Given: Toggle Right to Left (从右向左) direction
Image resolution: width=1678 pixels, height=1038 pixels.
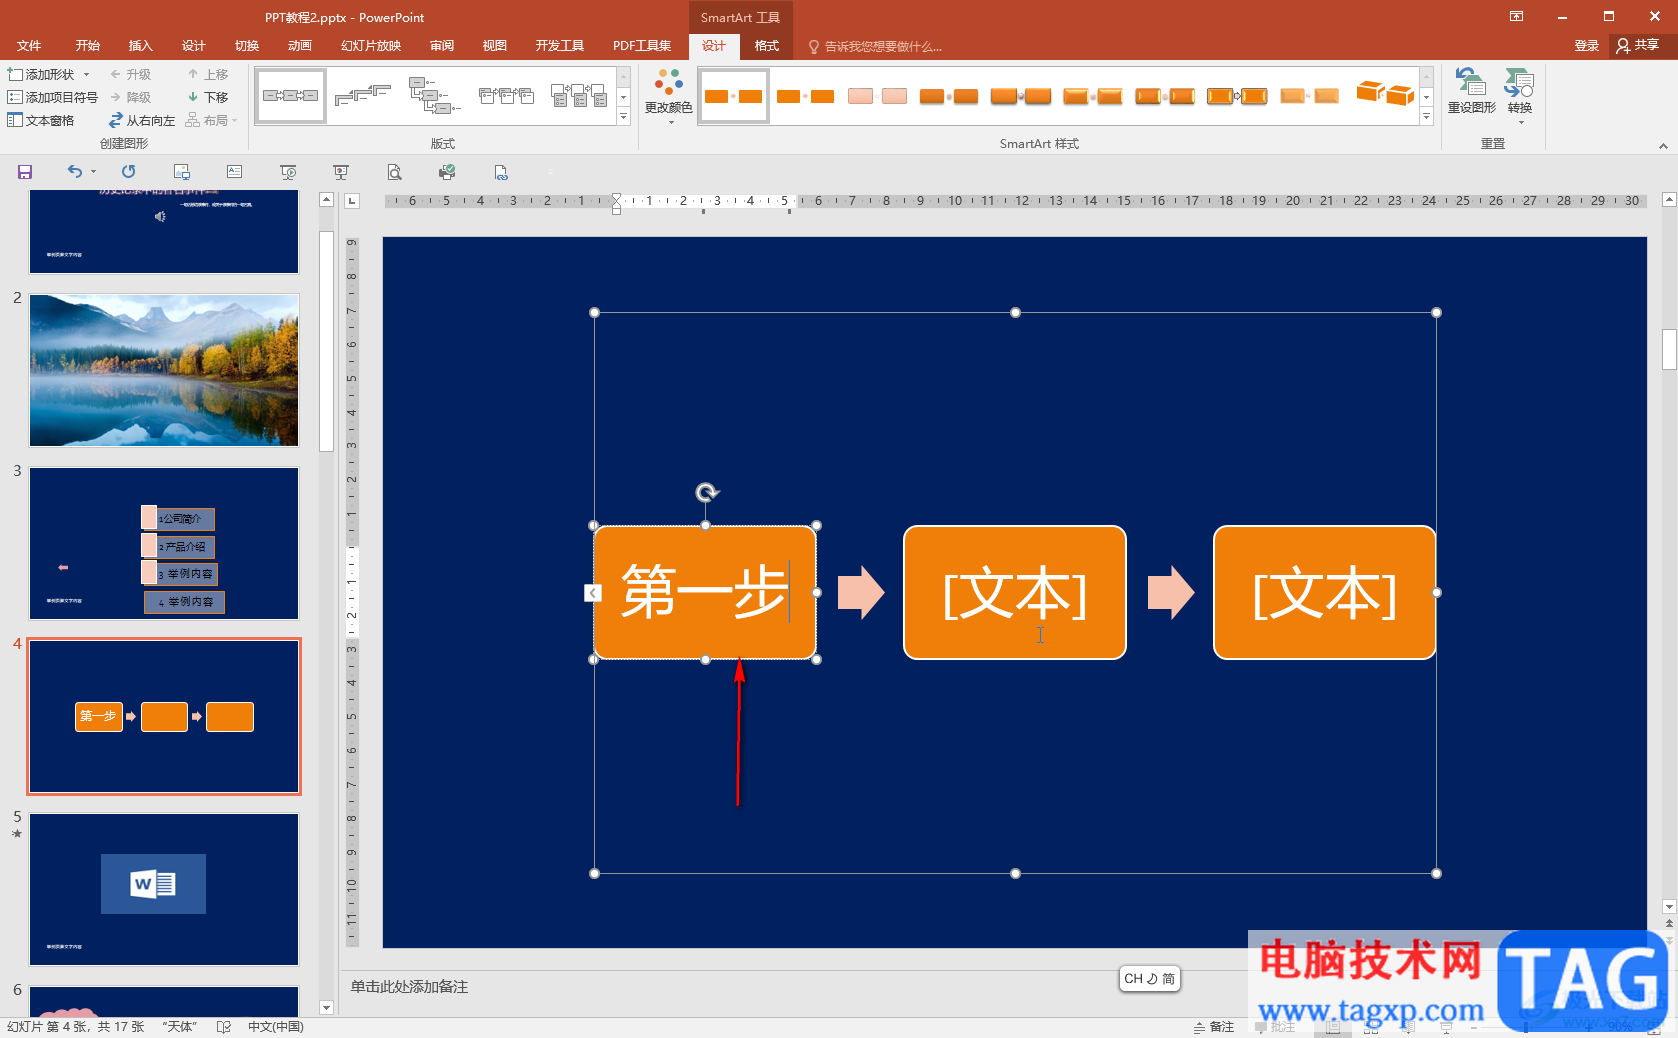Looking at the screenshot, I should (142, 120).
